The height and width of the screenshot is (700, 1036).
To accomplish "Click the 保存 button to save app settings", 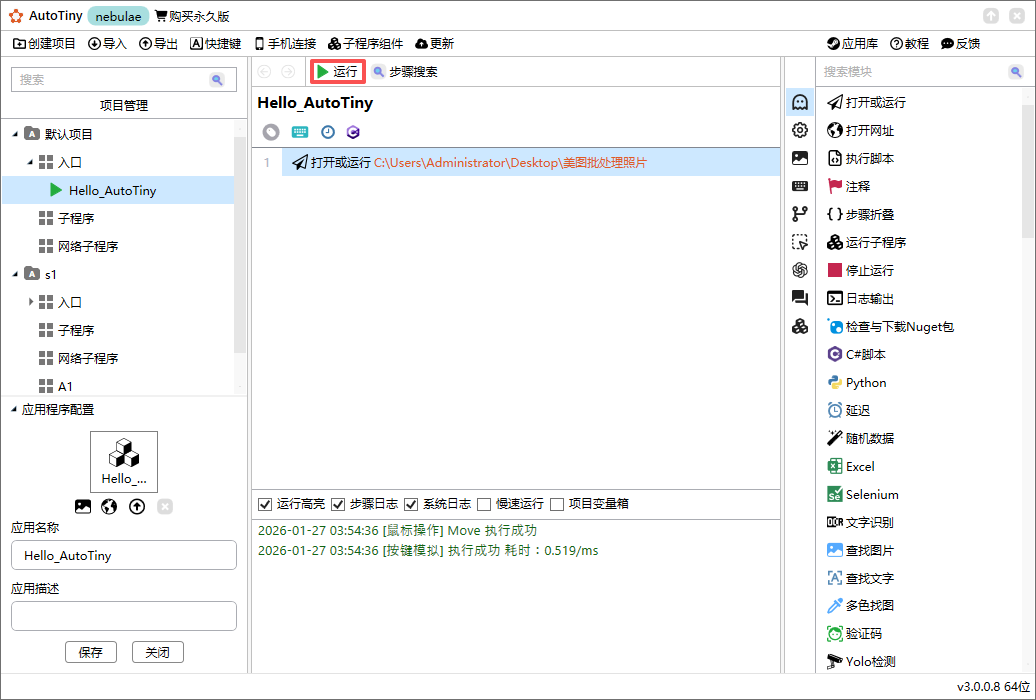I will [91, 651].
